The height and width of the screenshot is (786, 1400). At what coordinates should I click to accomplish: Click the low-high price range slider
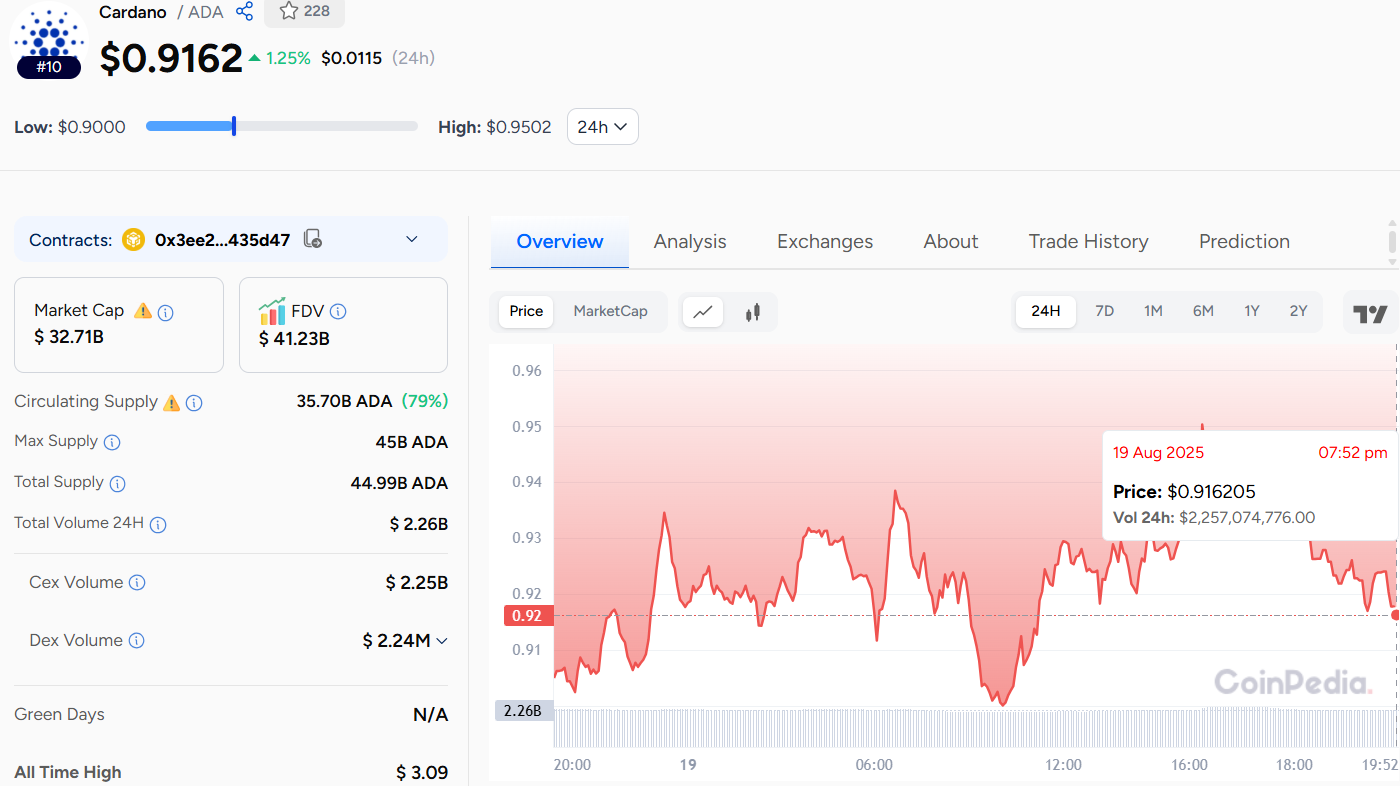[282, 126]
